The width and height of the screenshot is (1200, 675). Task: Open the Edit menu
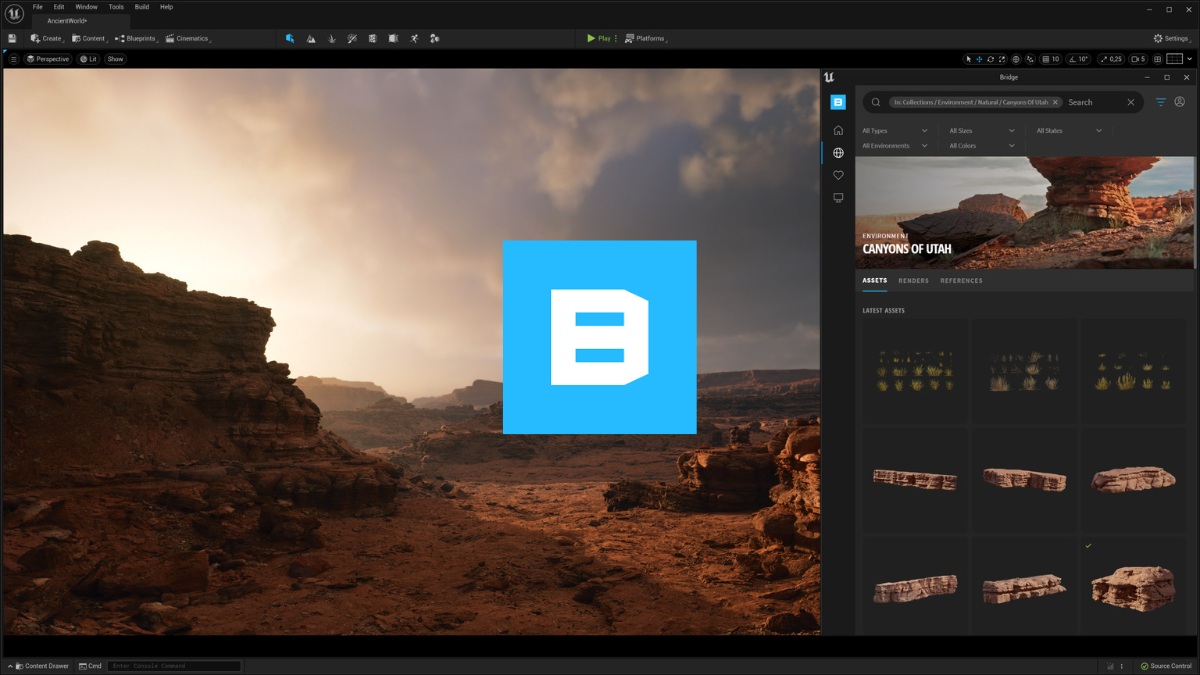click(x=59, y=7)
